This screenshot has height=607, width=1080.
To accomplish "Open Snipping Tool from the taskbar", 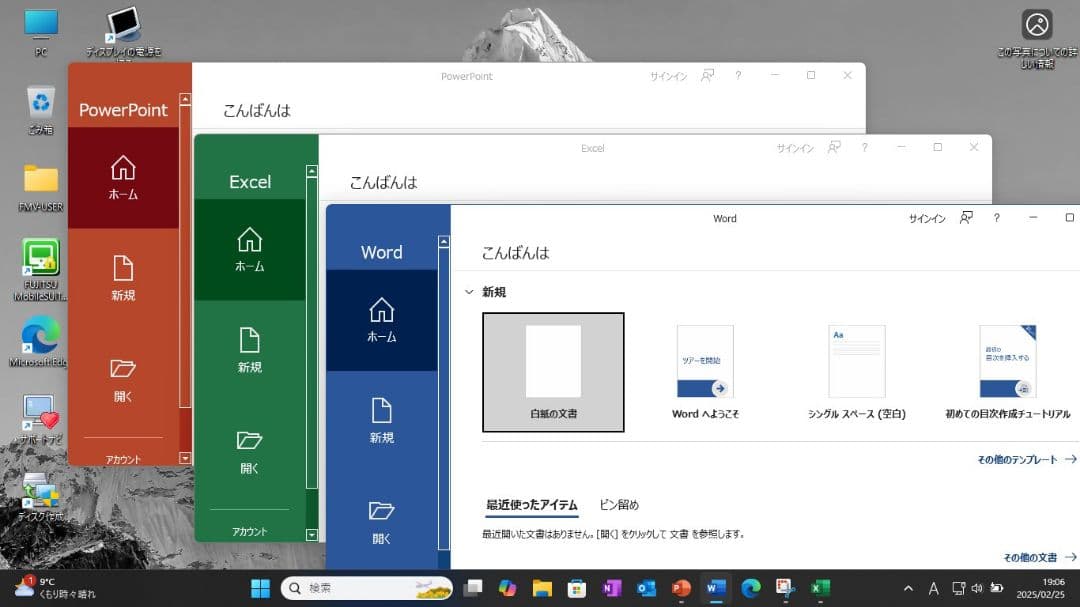I will click(785, 588).
